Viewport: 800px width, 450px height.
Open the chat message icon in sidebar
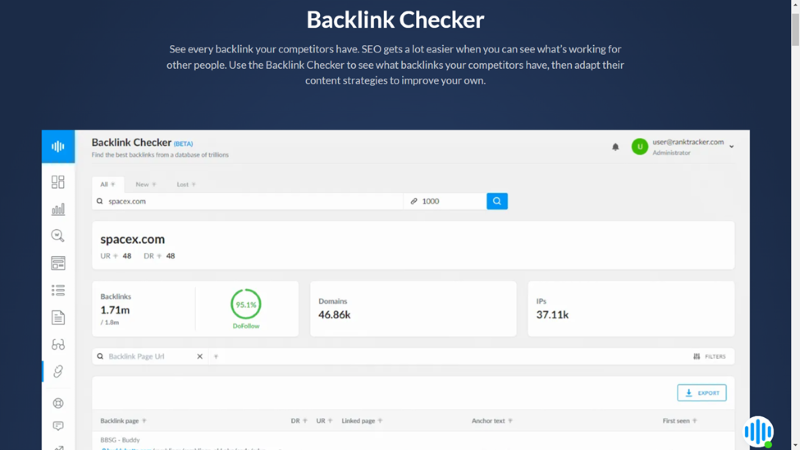click(58, 426)
